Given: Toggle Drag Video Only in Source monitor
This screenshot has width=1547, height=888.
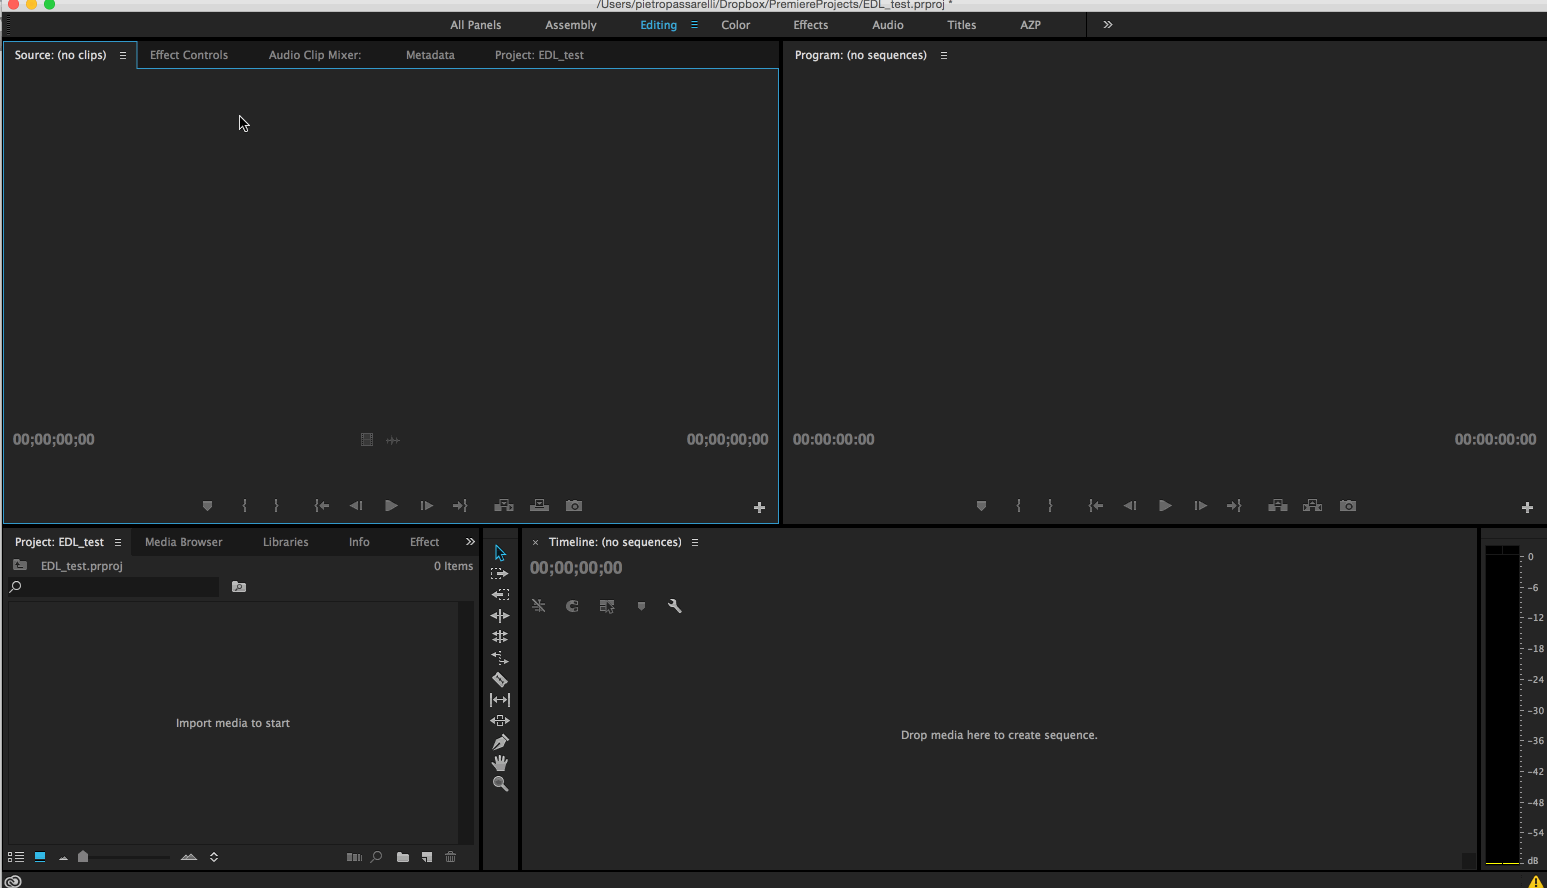Looking at the screenshot, I should [x=367, y=440].
